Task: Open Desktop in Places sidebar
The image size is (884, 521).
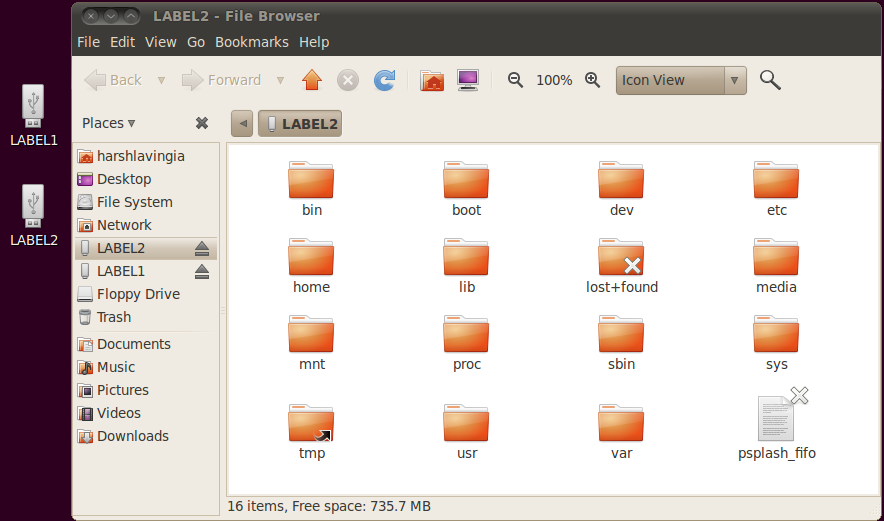Action: (147, 179)
